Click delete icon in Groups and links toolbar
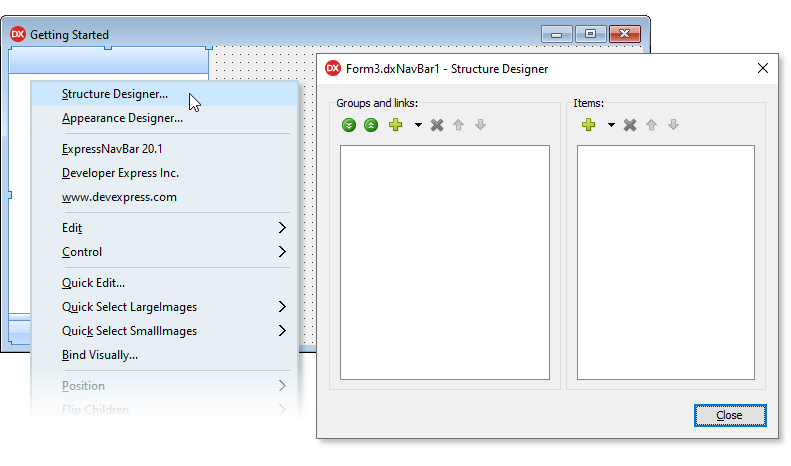 [437, 125]
